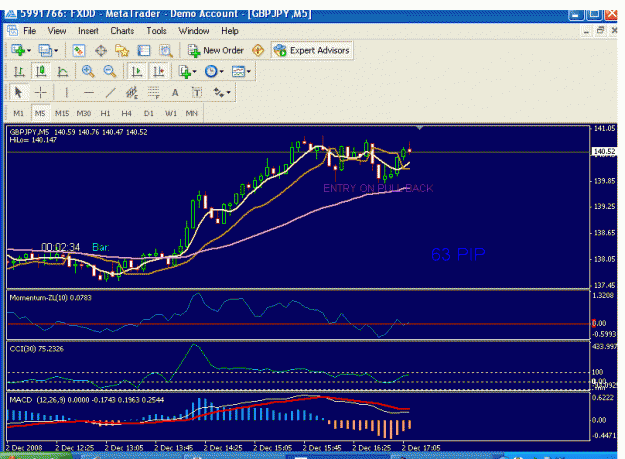The height and width of the screenshot is (459, 625).
Task: Zoom out on the chart
Action: pos(110,72)
